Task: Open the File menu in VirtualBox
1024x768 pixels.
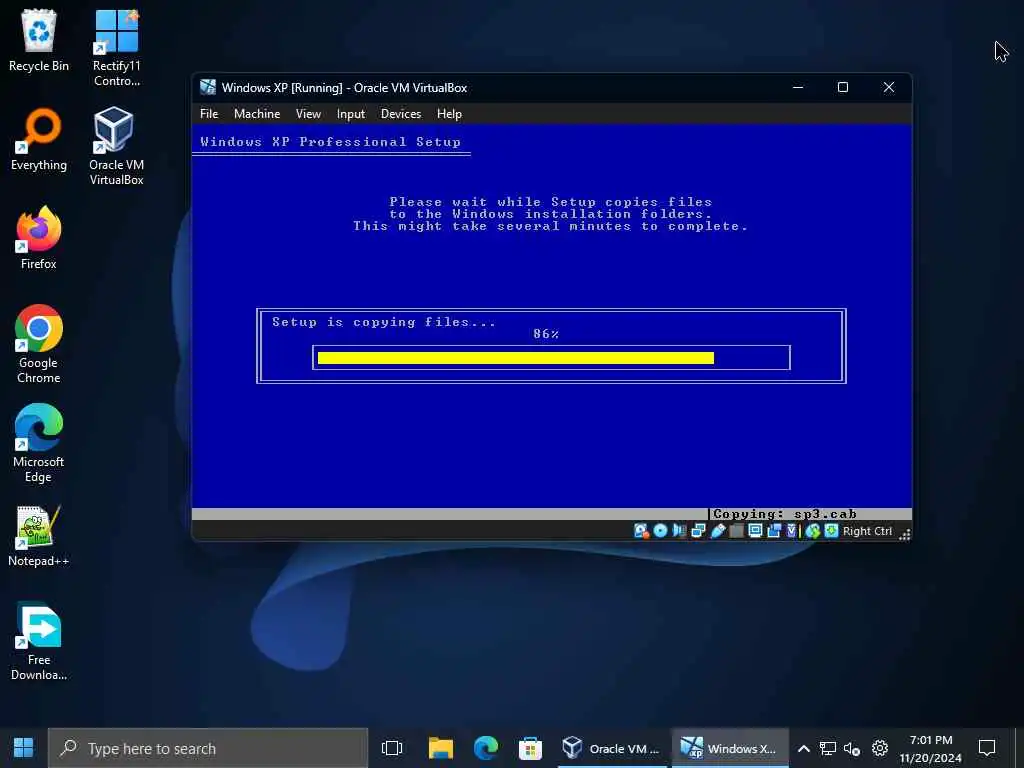Action: [209, 114]
